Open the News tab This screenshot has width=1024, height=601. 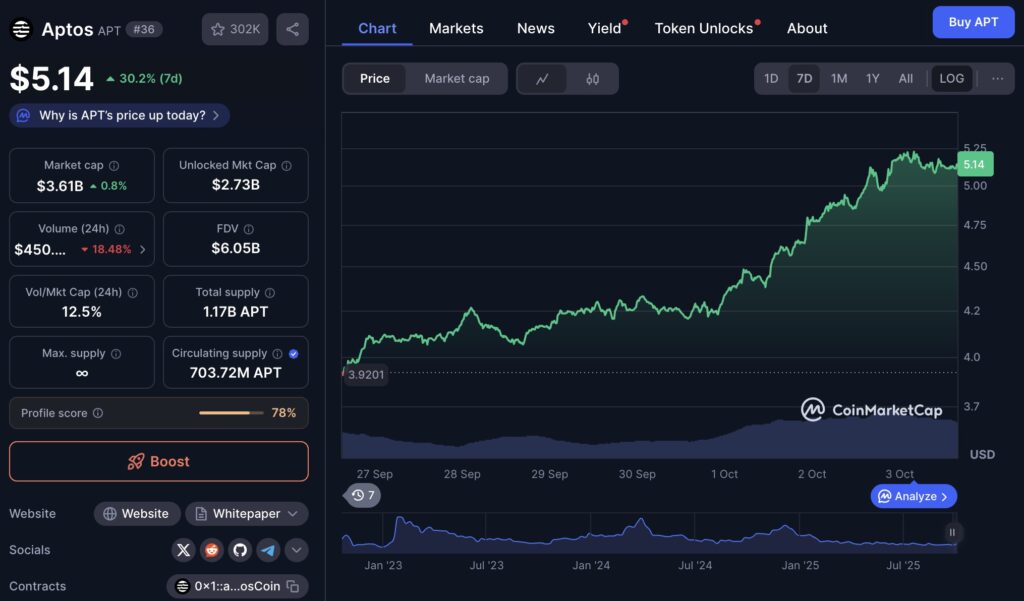[x=536, y=28]
